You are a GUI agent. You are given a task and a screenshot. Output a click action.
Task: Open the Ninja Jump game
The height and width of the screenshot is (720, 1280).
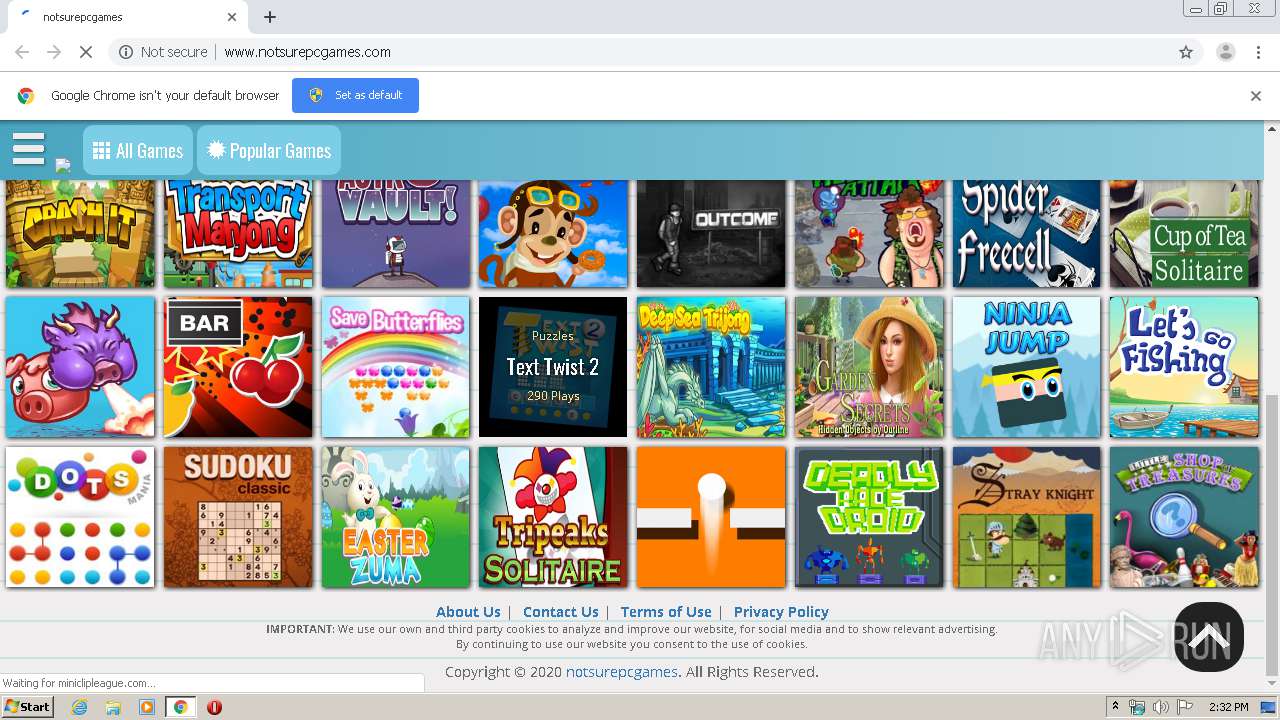pyautogui.click(x=1026, y=367)
